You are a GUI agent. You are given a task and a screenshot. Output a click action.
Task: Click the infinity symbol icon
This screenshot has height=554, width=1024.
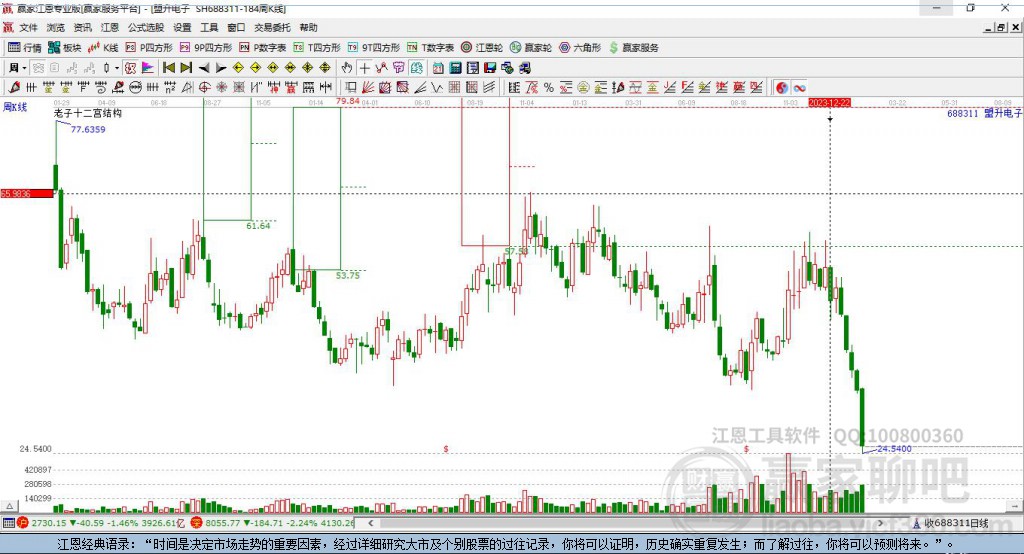pos(799,88)
